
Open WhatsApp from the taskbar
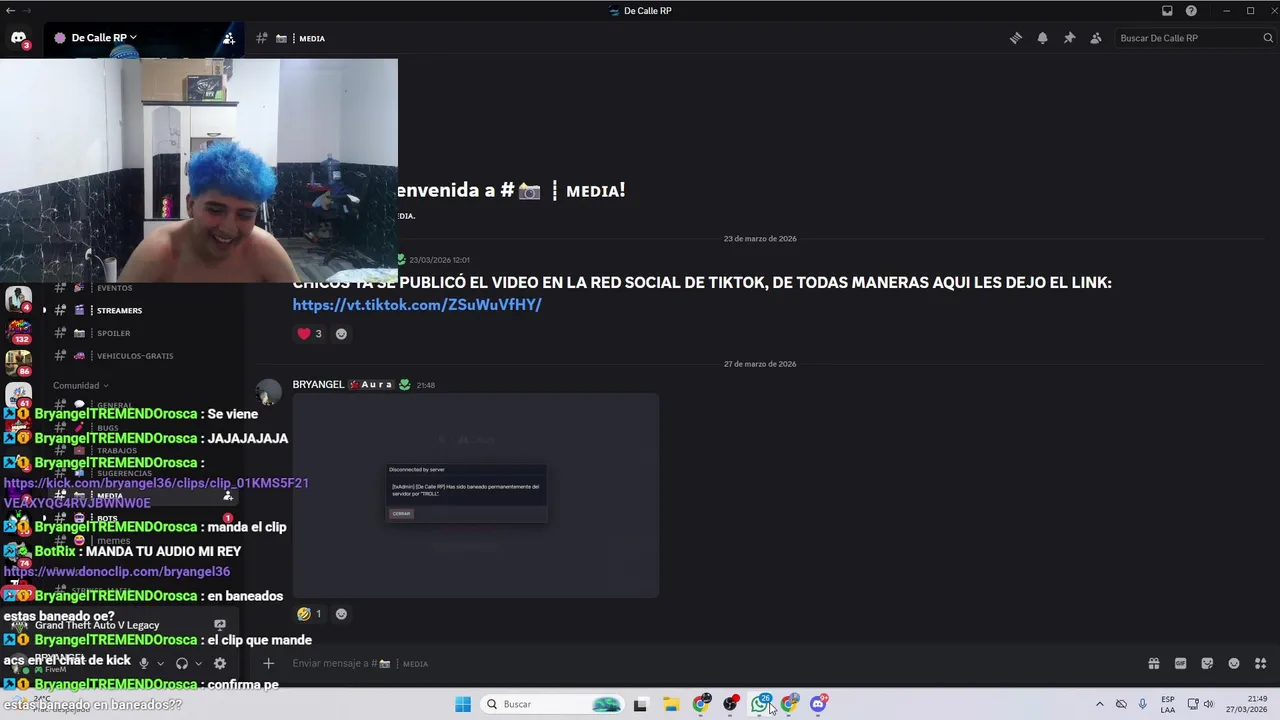tap(760, 704)
